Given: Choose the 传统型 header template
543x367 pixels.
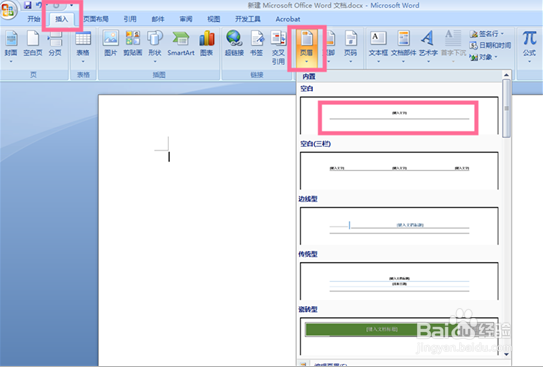Looking at the screenshot, I should pyautogui.click(x=399, y=281).
